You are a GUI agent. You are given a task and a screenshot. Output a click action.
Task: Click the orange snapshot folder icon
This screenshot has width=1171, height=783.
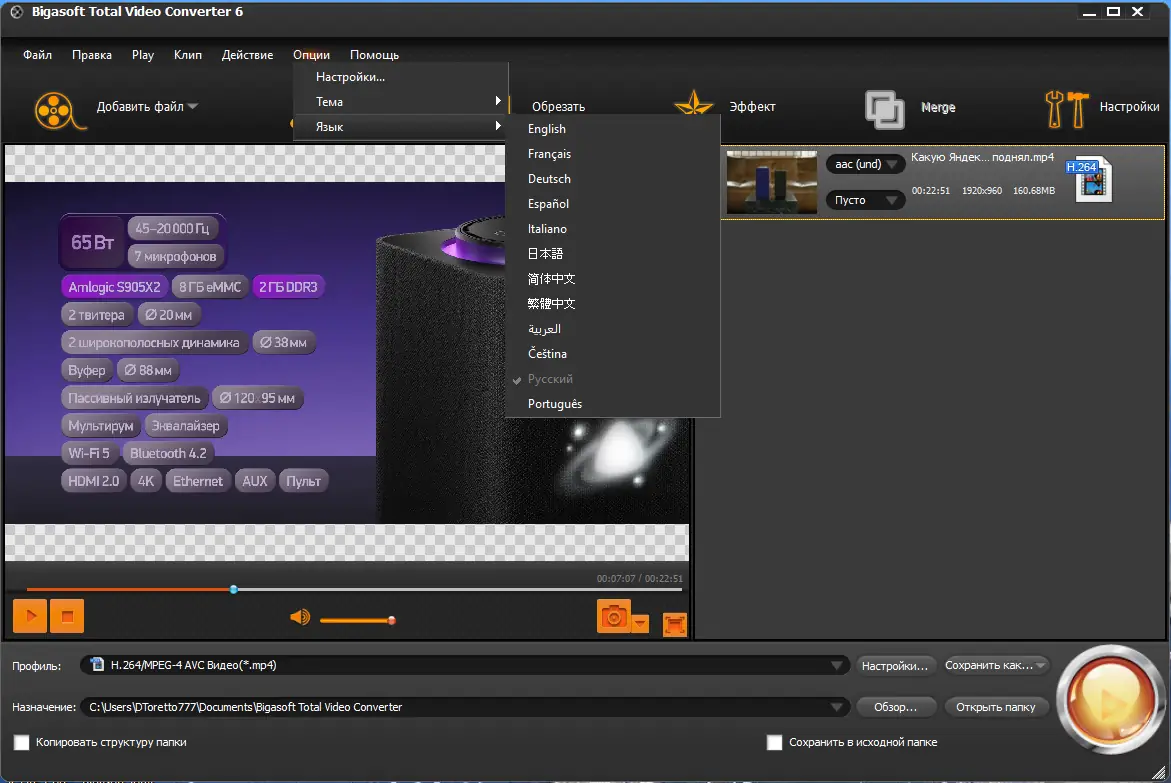674,622
